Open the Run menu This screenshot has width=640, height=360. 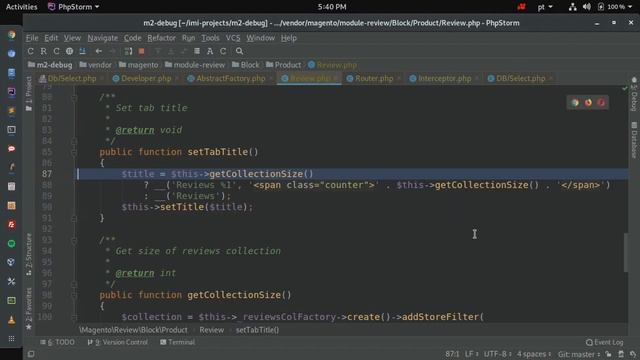(188, 38)
